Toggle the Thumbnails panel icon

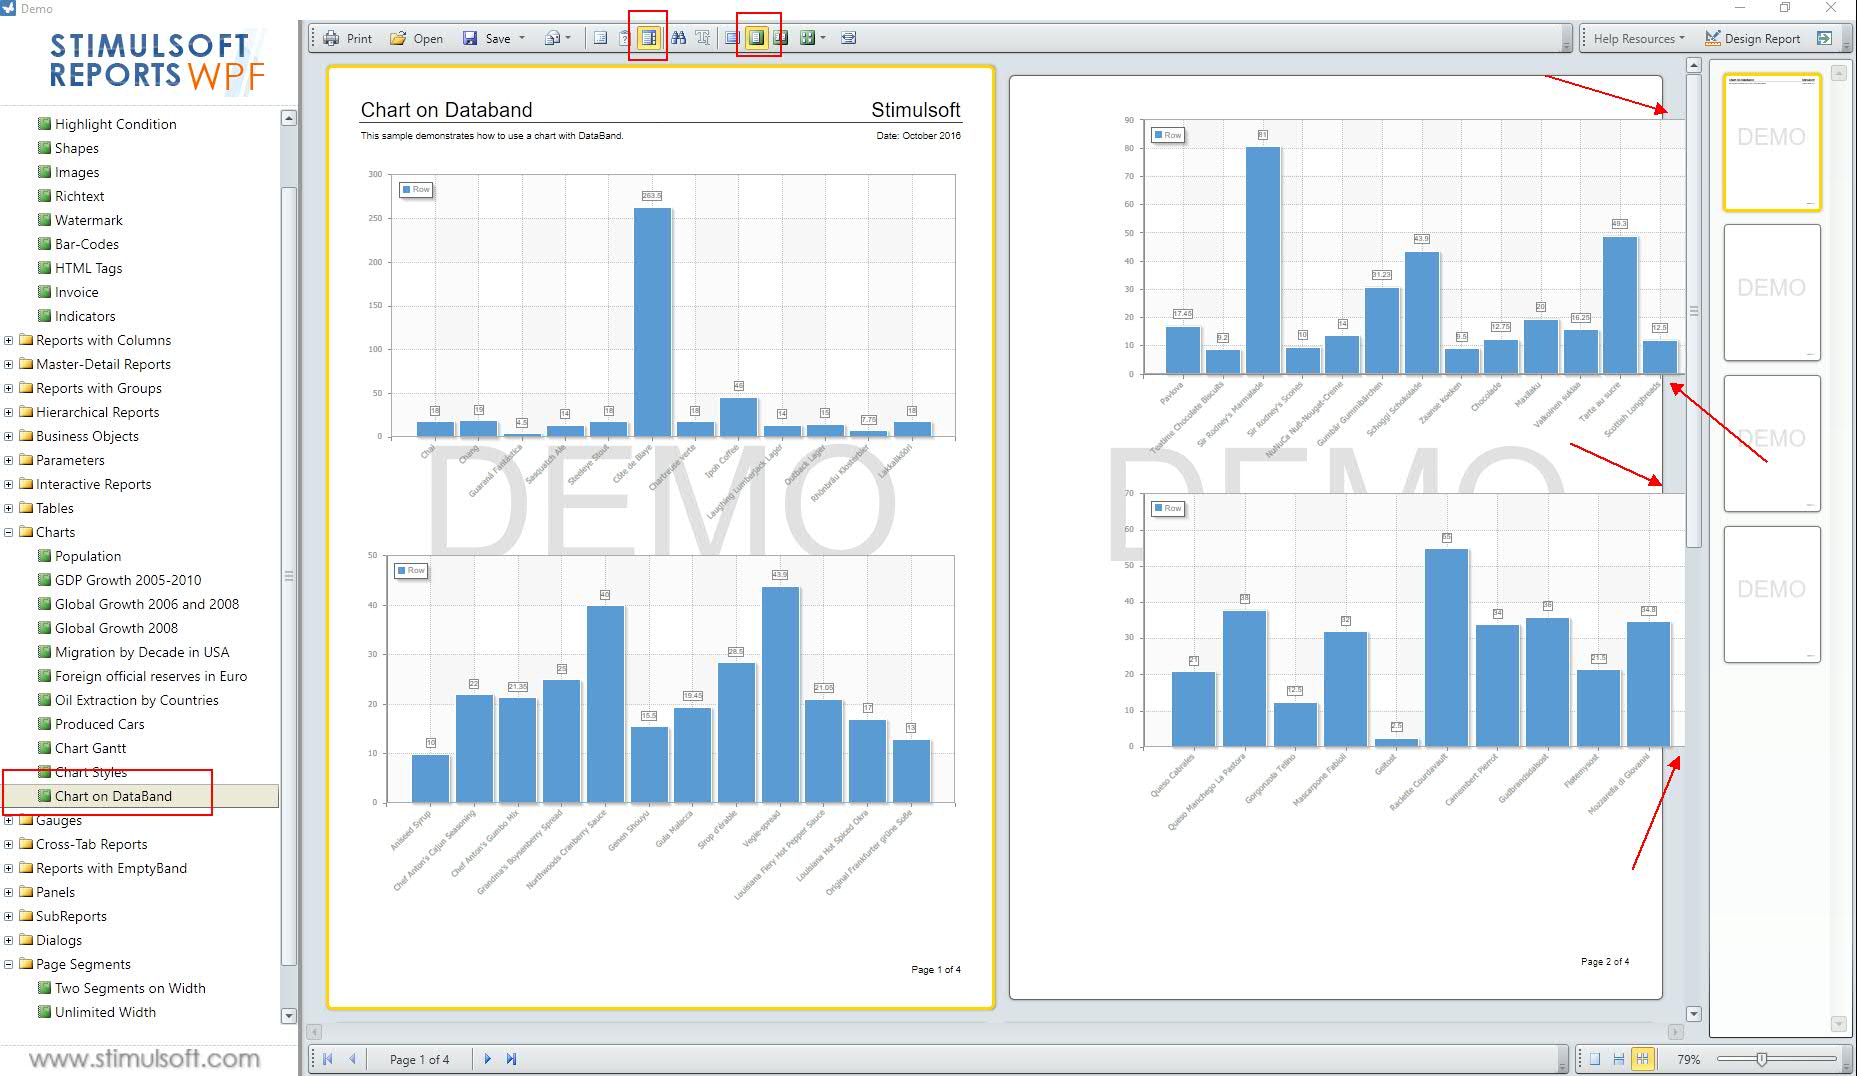(x=648, y=38)
